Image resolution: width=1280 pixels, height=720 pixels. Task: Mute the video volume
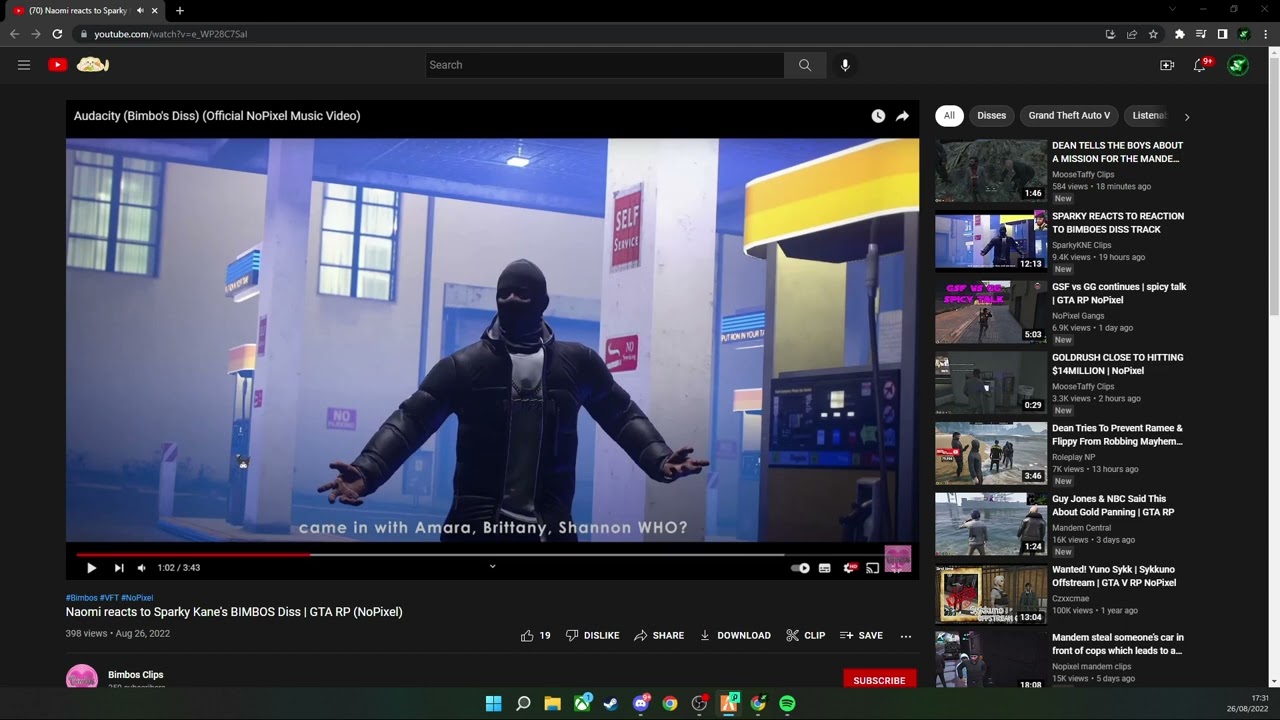pos(142,568)
